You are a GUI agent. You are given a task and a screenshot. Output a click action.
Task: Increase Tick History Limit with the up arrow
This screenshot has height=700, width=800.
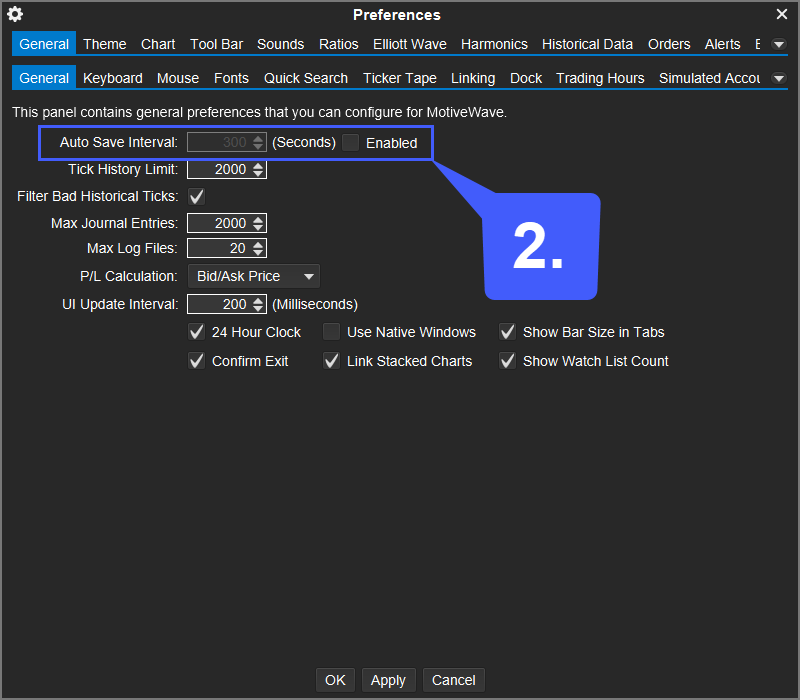[x=257, y=165]
